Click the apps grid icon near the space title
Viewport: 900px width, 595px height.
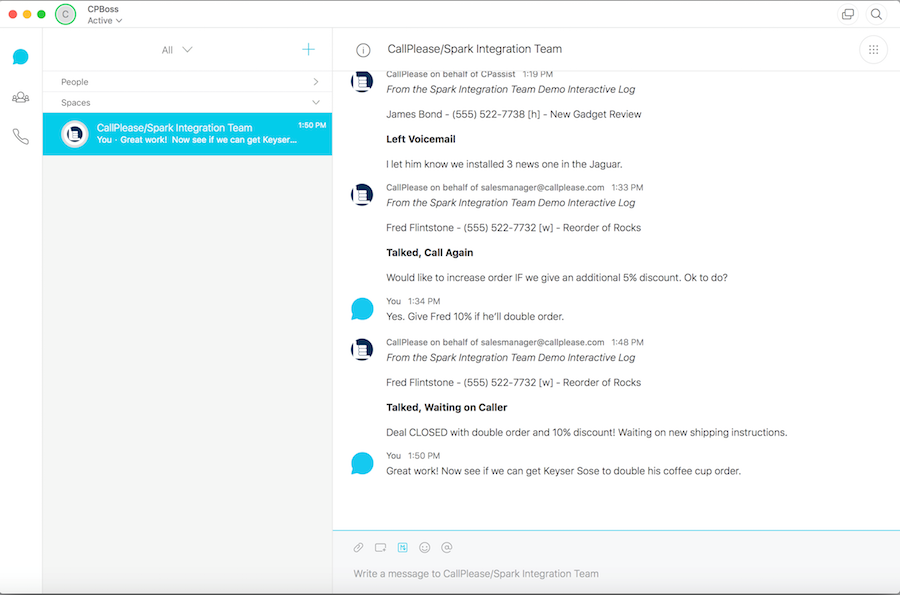coord(873,48)
